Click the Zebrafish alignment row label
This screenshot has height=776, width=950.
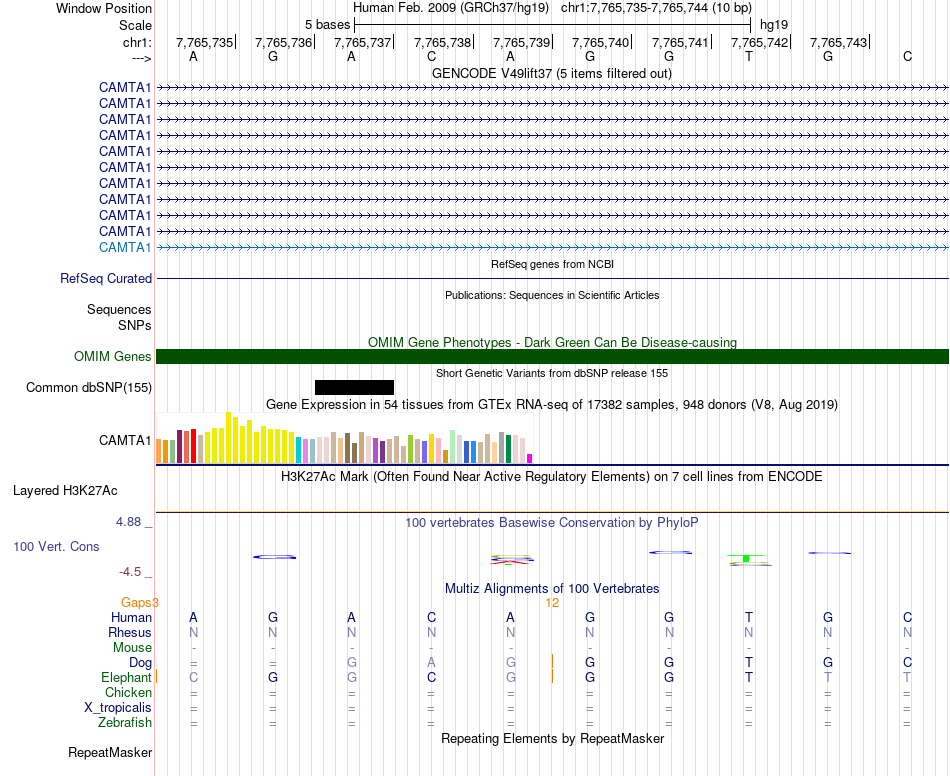point(125,723)
